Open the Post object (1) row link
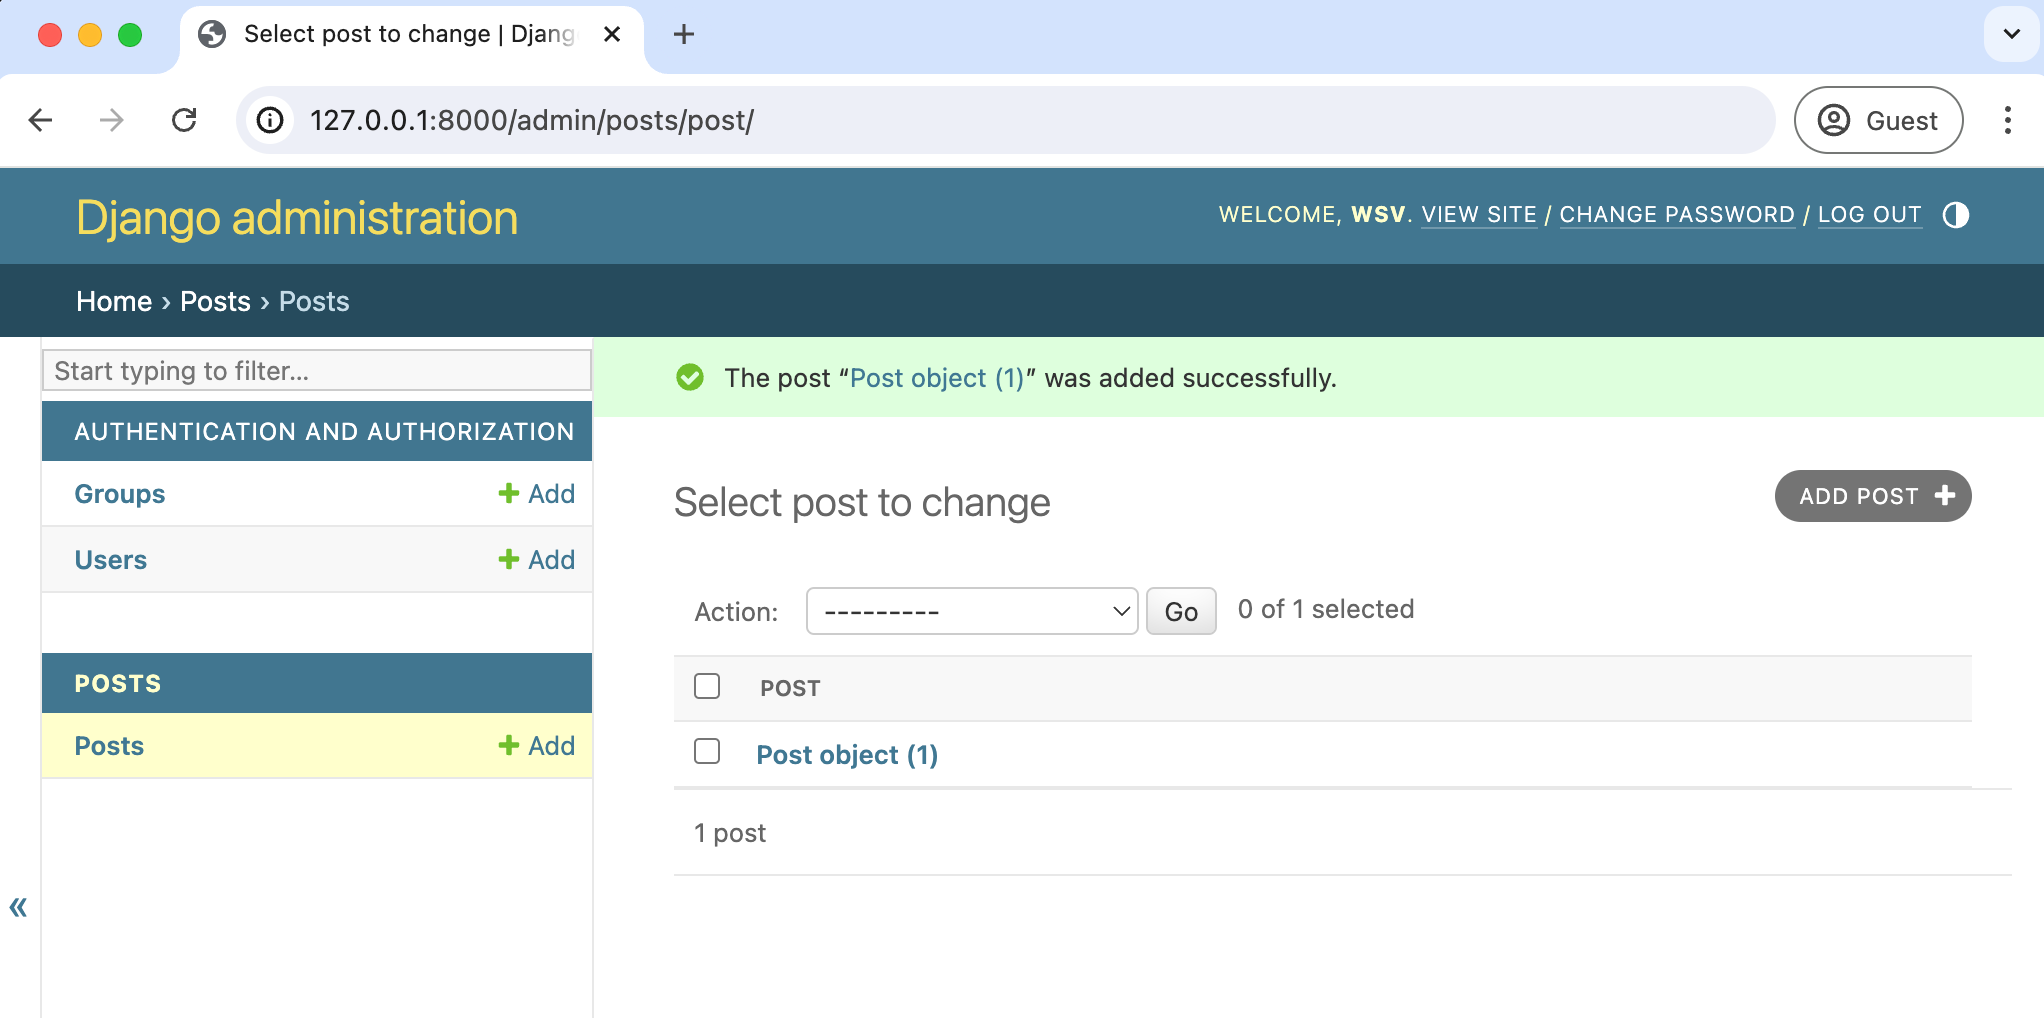Viewport: 2044px width, 1018px height. (x=847, y=755)
